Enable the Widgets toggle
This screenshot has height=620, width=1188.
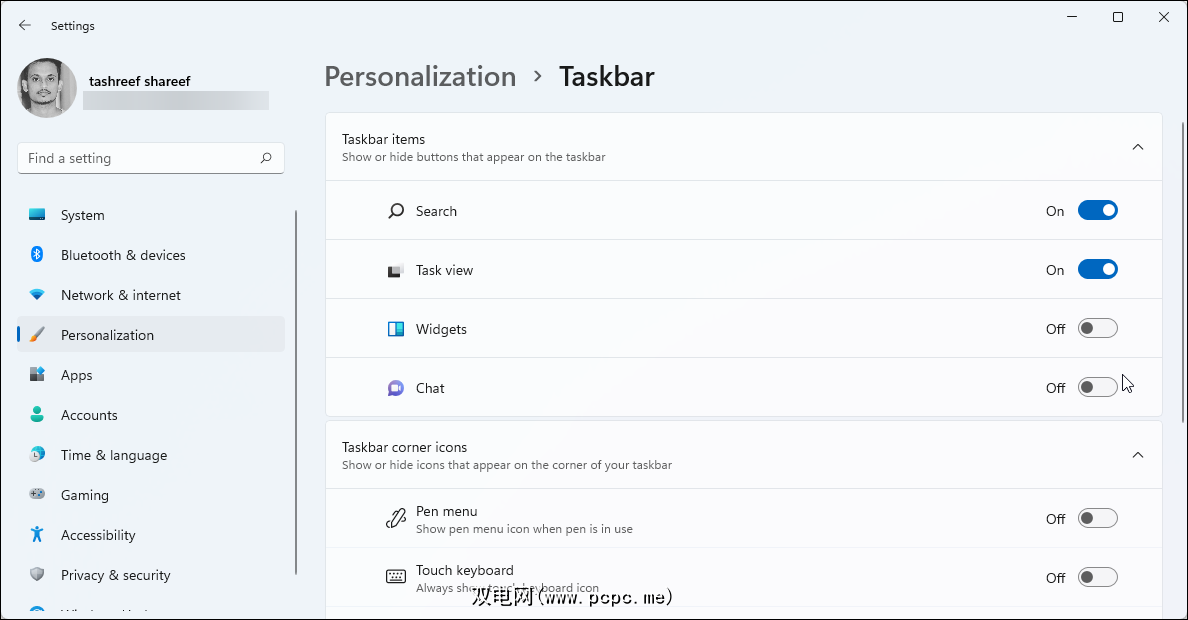tap(1097, 329)
